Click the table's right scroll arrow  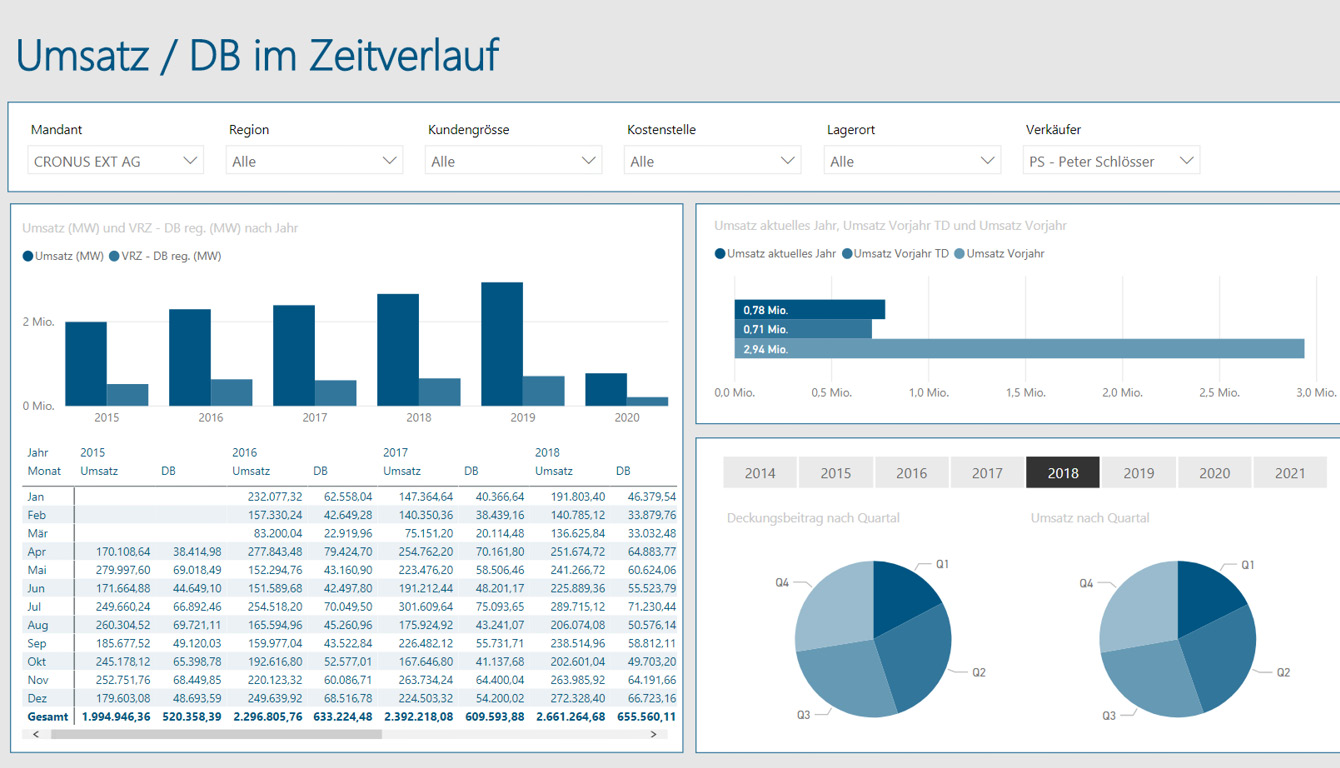coord(654,734)
